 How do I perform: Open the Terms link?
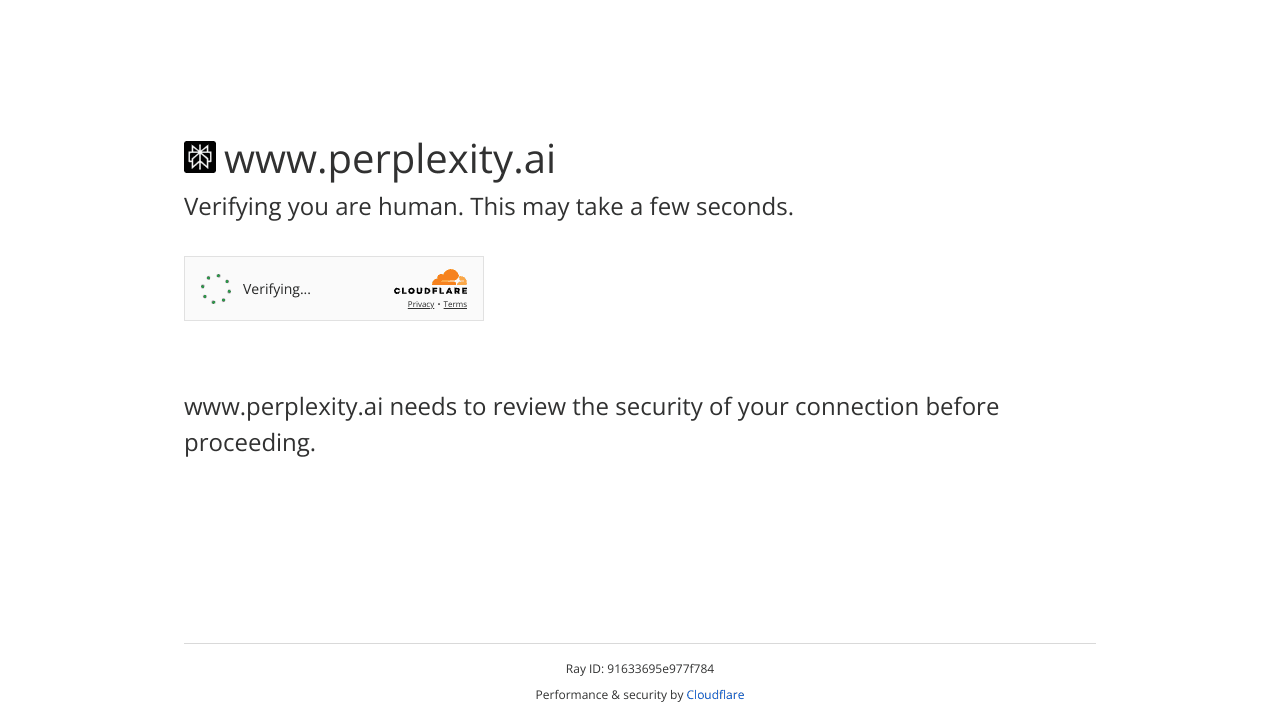(455, 303)
